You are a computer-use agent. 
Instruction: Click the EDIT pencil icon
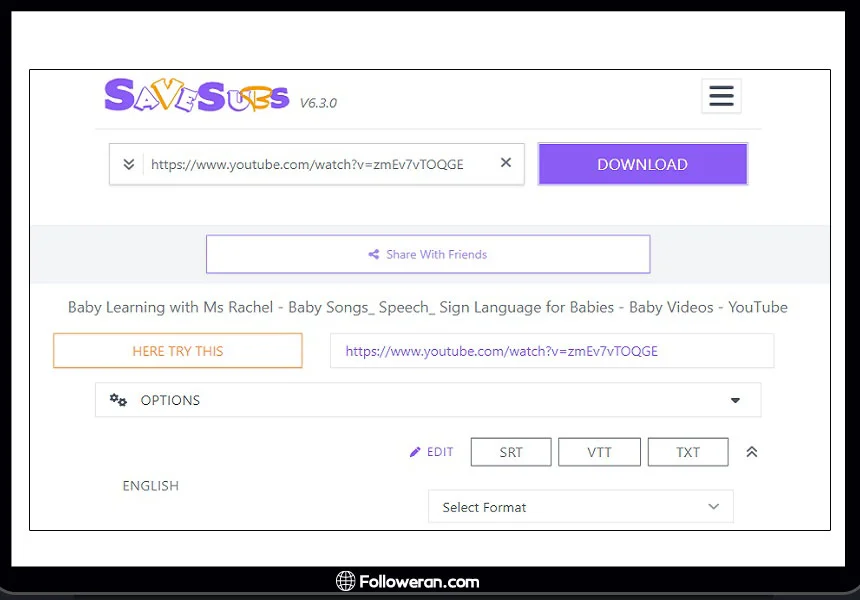pos(415,452)
